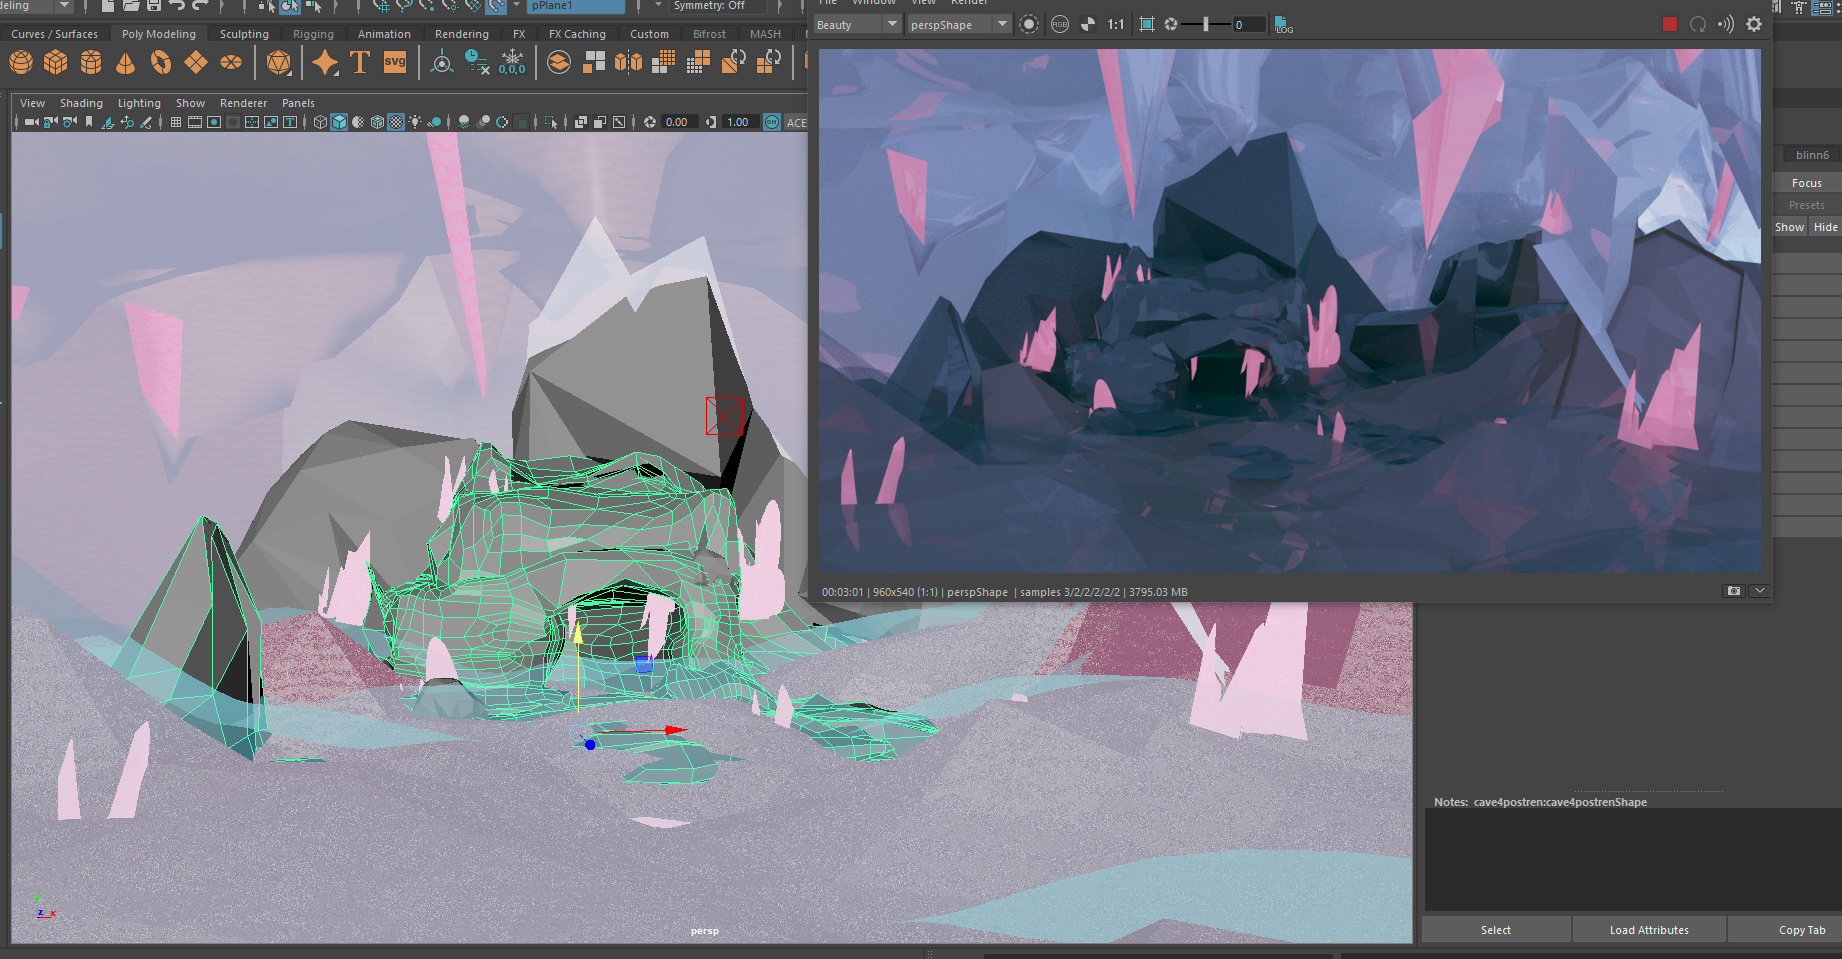Switch to the Curves / Surfaces shelf tab
This screenshot has width=1842, height=959.
[x=55, y=34]
